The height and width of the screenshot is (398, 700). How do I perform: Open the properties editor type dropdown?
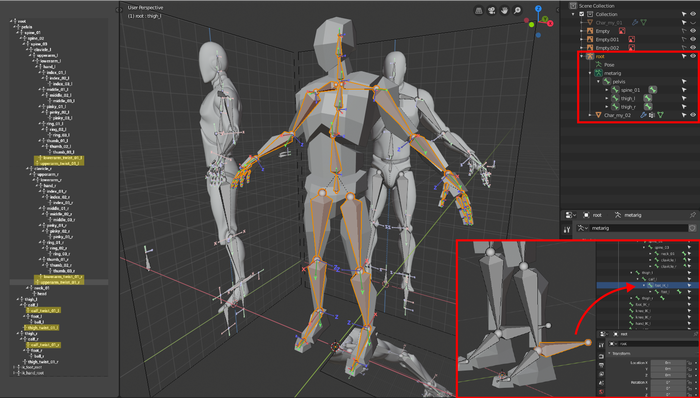(x=571, y=215)
